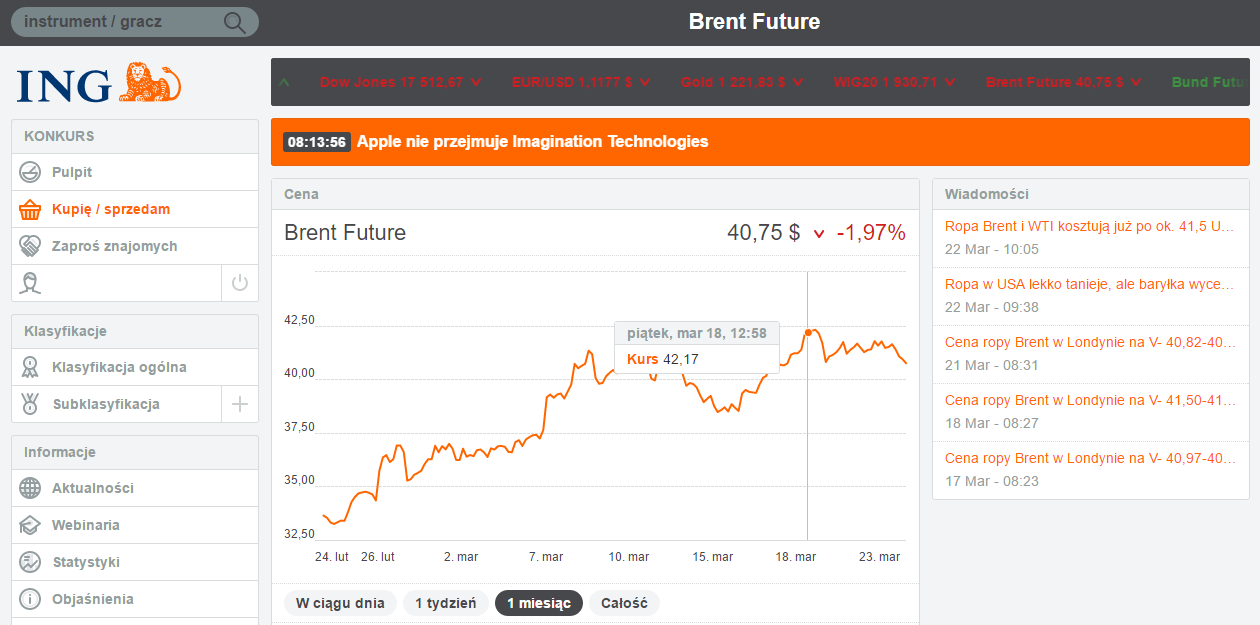Click the chart data point at mar 18
The width and height of the screenshot is (1260, 625).
point(808,332)
